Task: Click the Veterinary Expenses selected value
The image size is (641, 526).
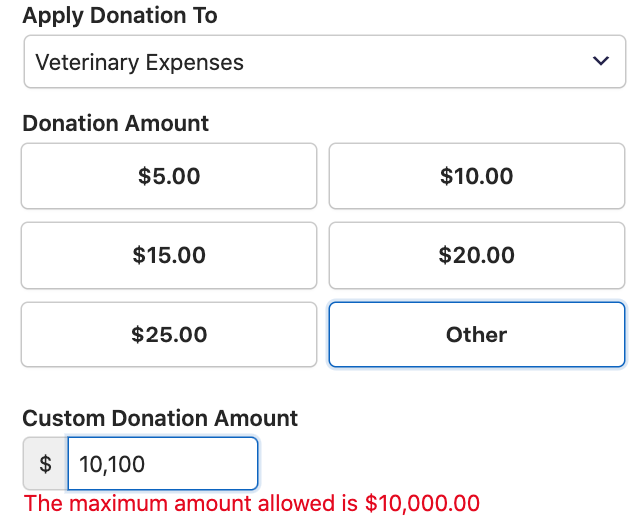Action: tap(139, 62)
